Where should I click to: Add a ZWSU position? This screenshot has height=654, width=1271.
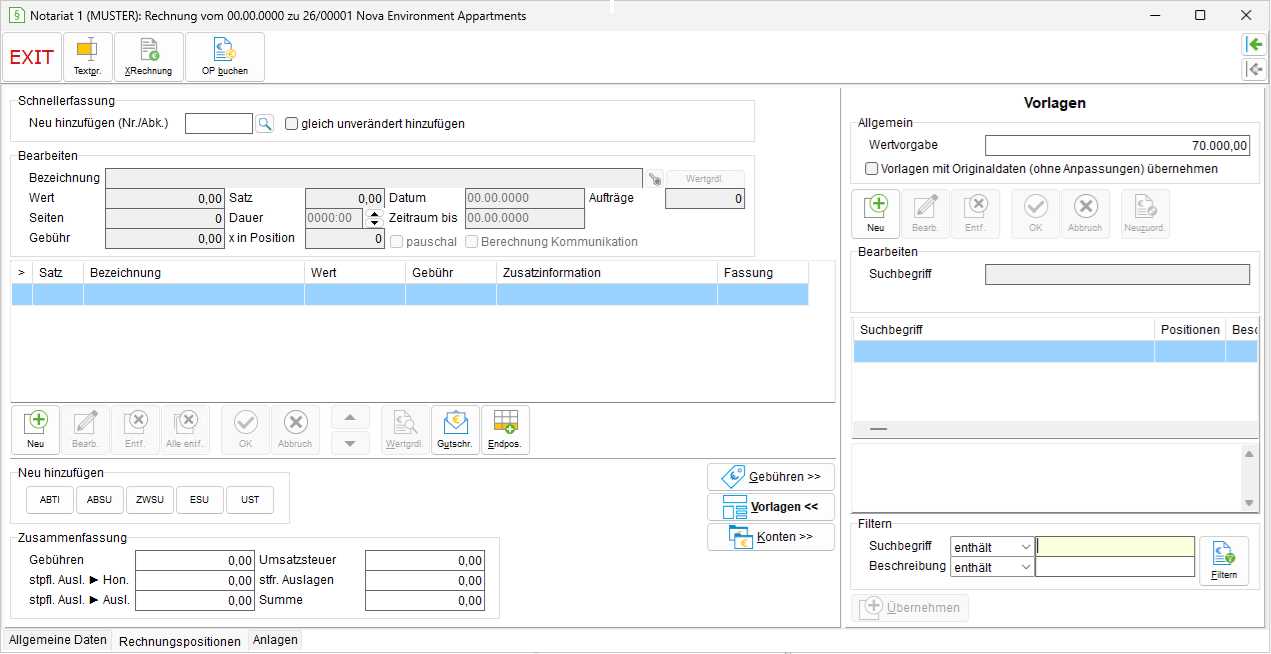pos(150,499)
